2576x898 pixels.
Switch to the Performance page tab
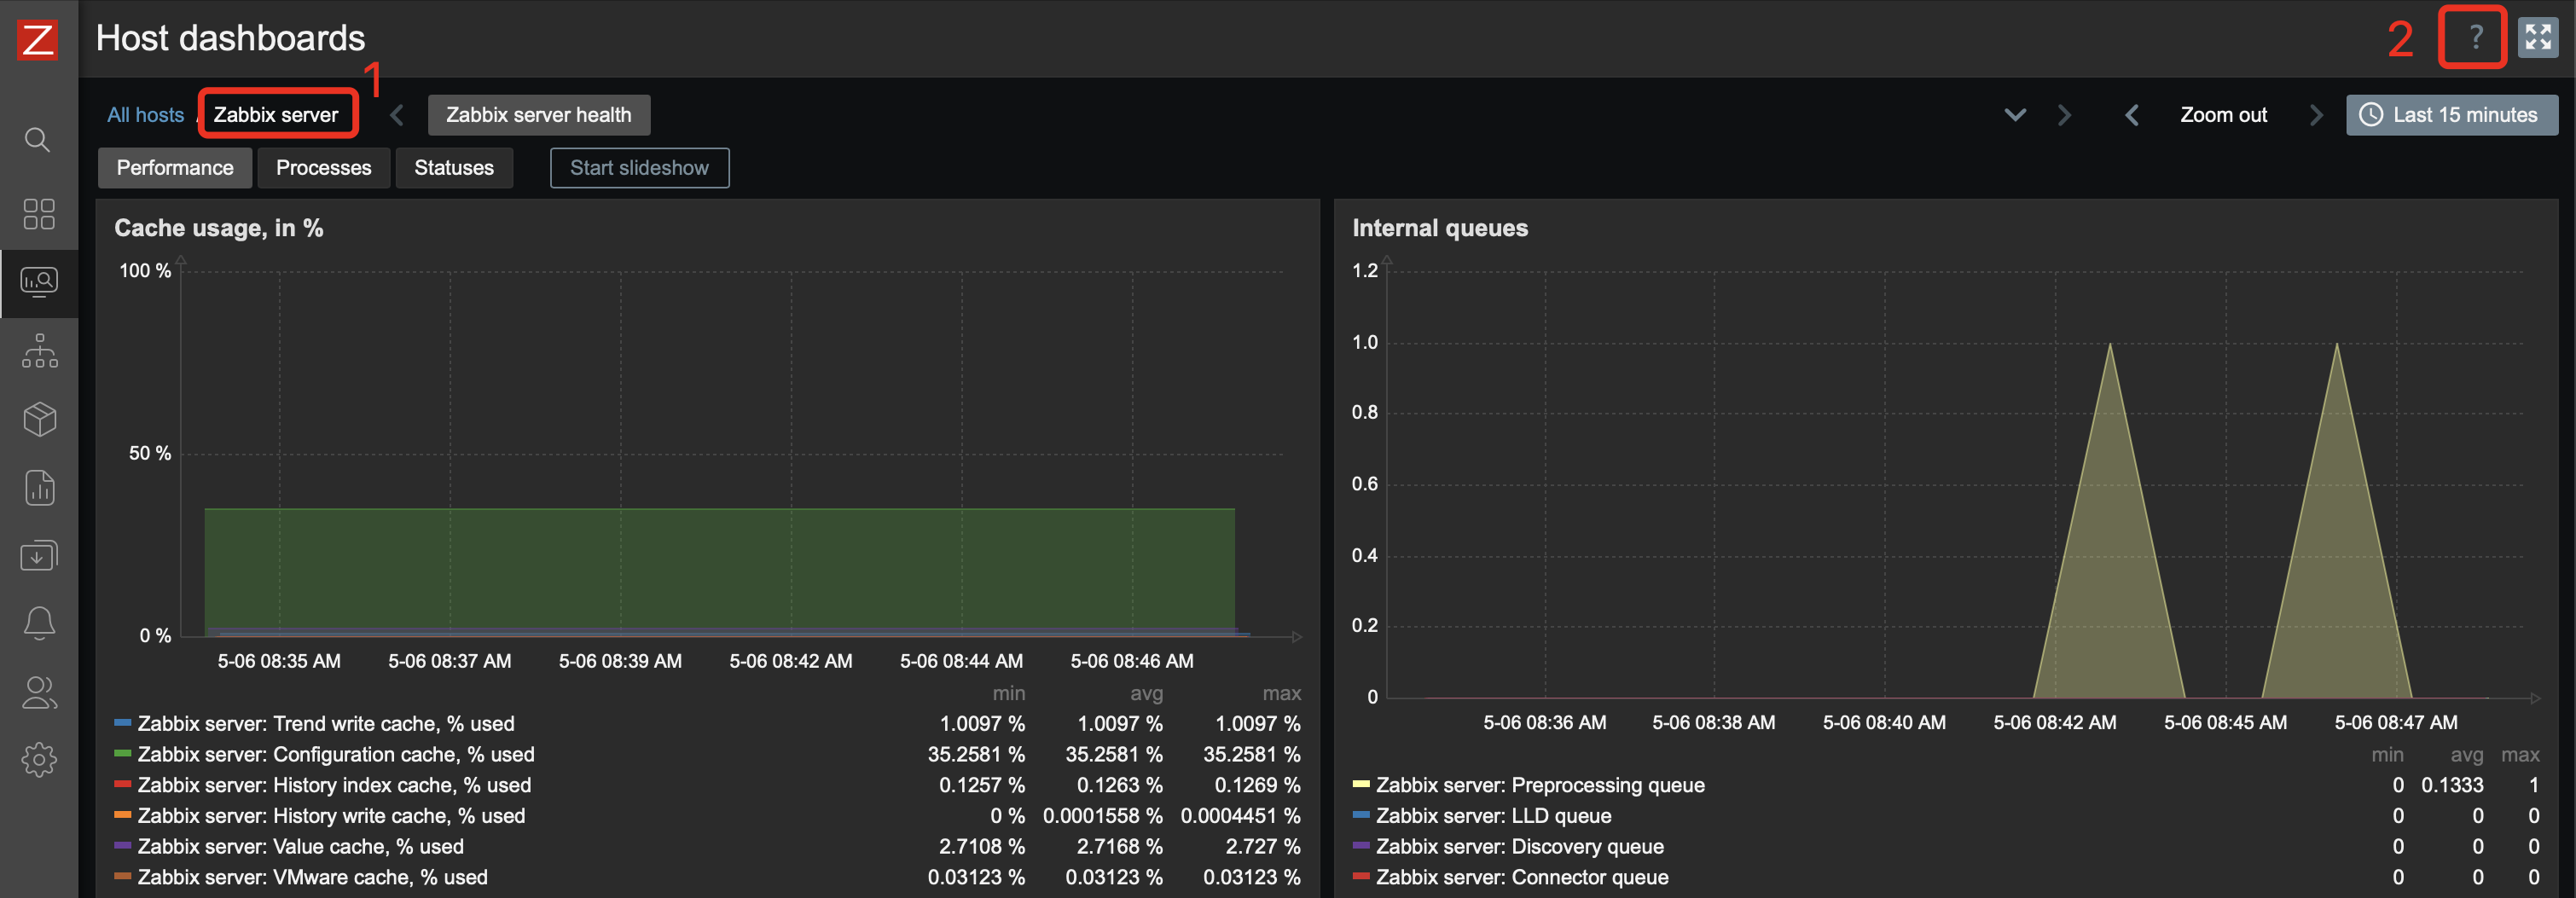(175, 168)
